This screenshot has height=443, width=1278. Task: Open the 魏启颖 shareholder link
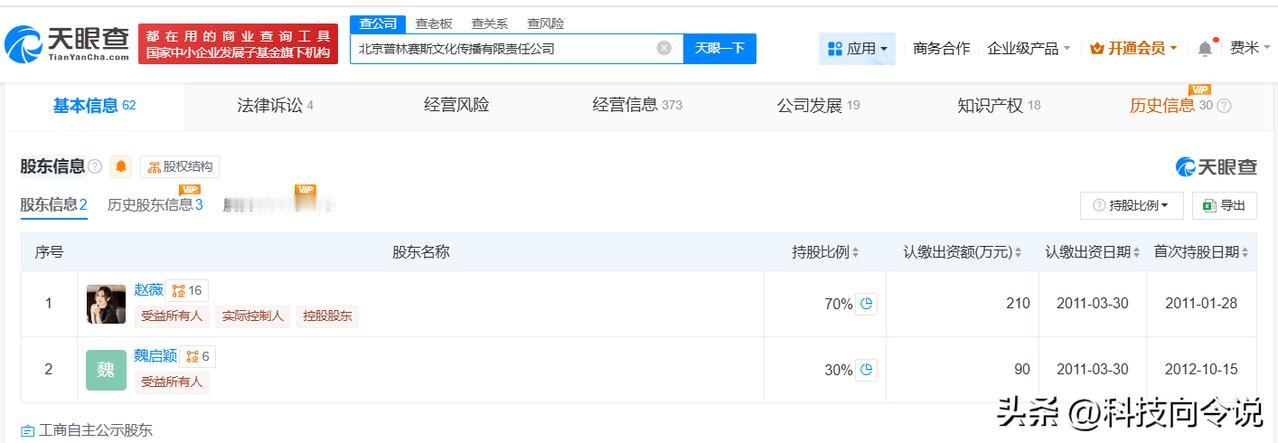coord(155,356)
